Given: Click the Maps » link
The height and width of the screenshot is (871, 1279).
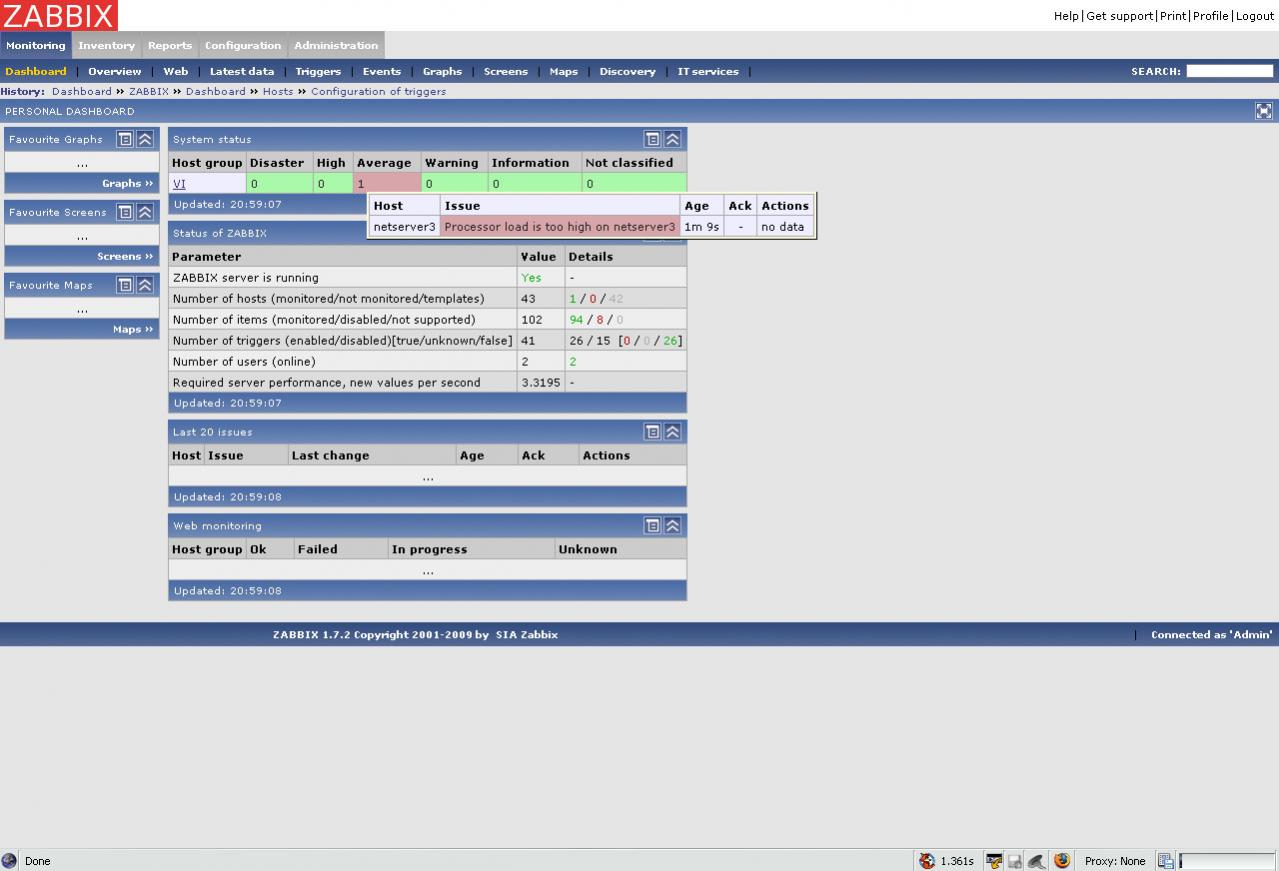Looking at the screenshot, I should pyautogui.click(x=133, y=329).
